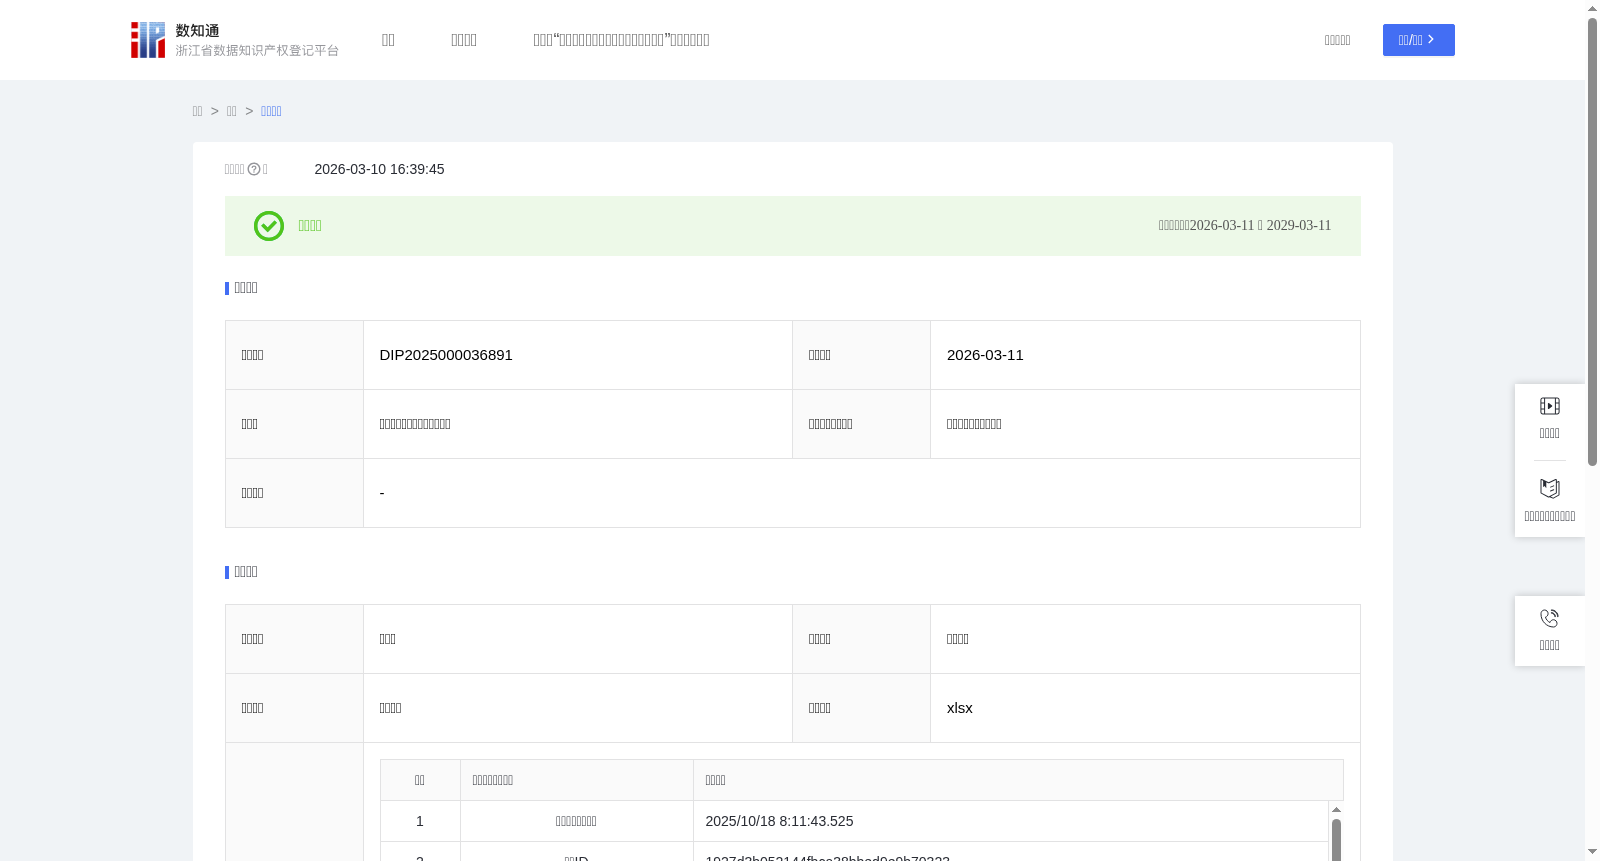Click the blue header button with arrow
This screenshot has width=1600, height=861.
(1418, 40)
